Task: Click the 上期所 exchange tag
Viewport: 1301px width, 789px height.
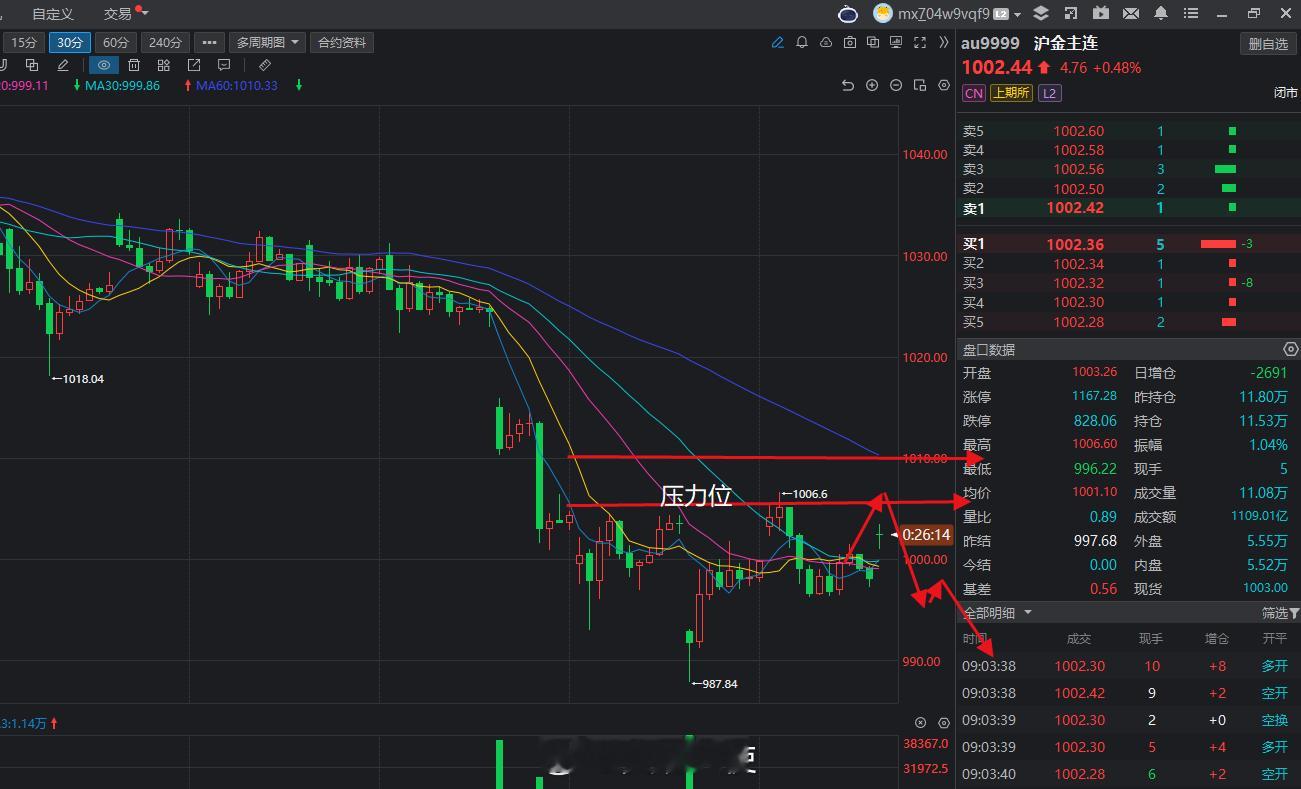Action: pyautogui.click(x=1010, y=93)
